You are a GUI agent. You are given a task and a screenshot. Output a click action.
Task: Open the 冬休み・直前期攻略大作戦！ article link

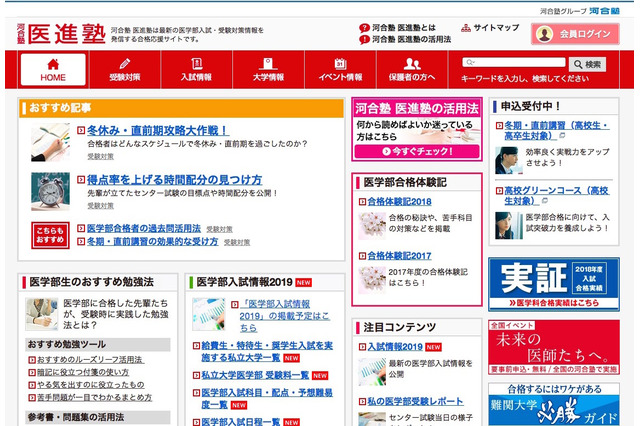point(158,131)
